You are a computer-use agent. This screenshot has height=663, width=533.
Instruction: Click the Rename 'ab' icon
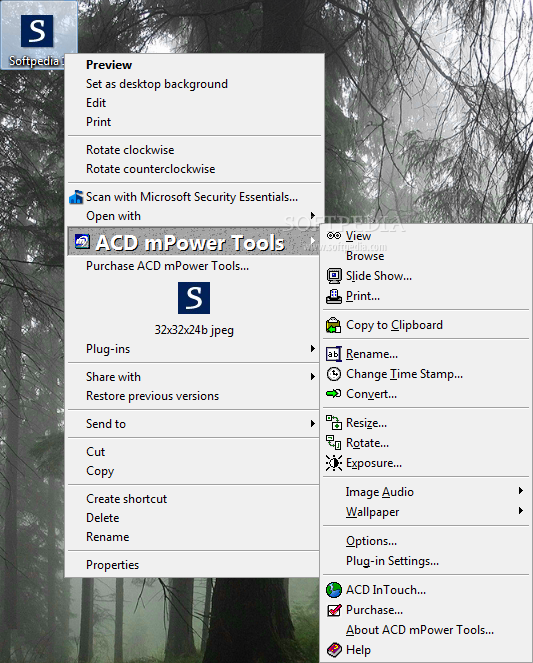tap(333, 354)
